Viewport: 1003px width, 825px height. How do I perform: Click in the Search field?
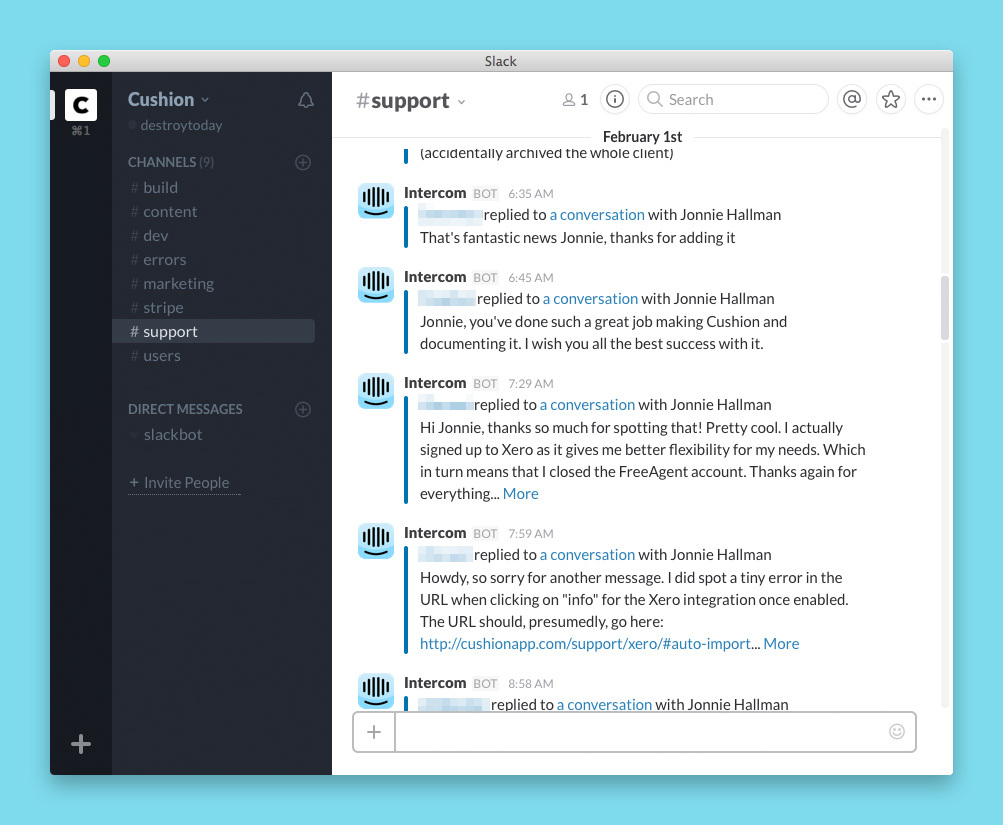[734, 99]
